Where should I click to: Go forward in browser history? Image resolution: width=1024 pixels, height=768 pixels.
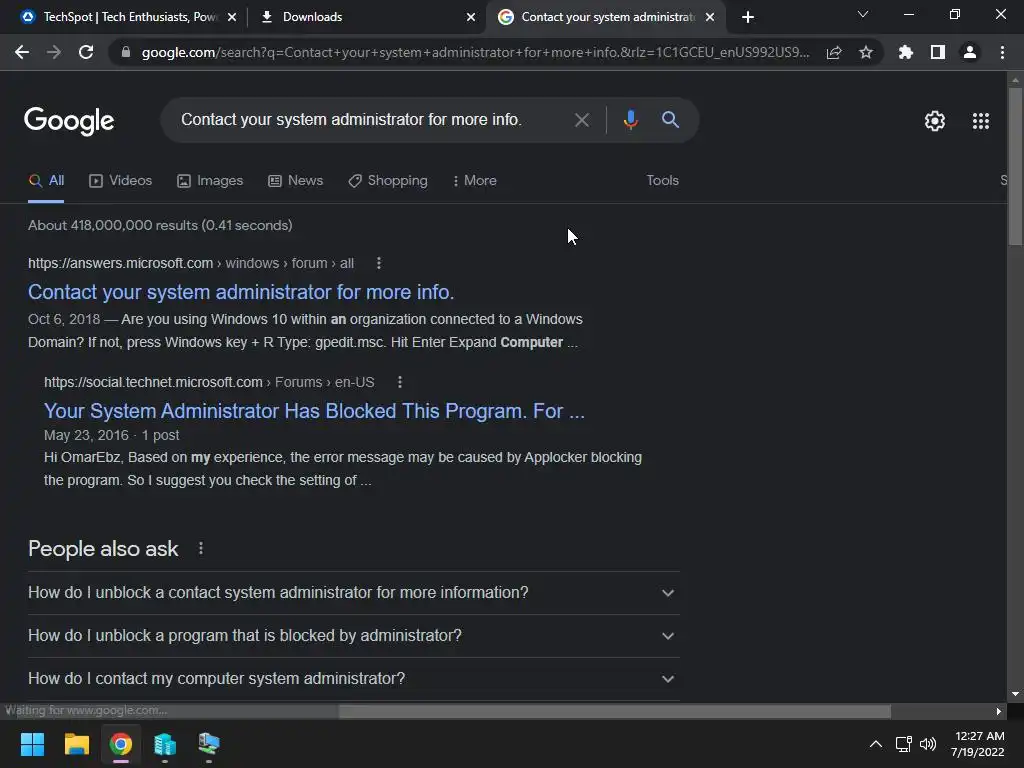54,52
